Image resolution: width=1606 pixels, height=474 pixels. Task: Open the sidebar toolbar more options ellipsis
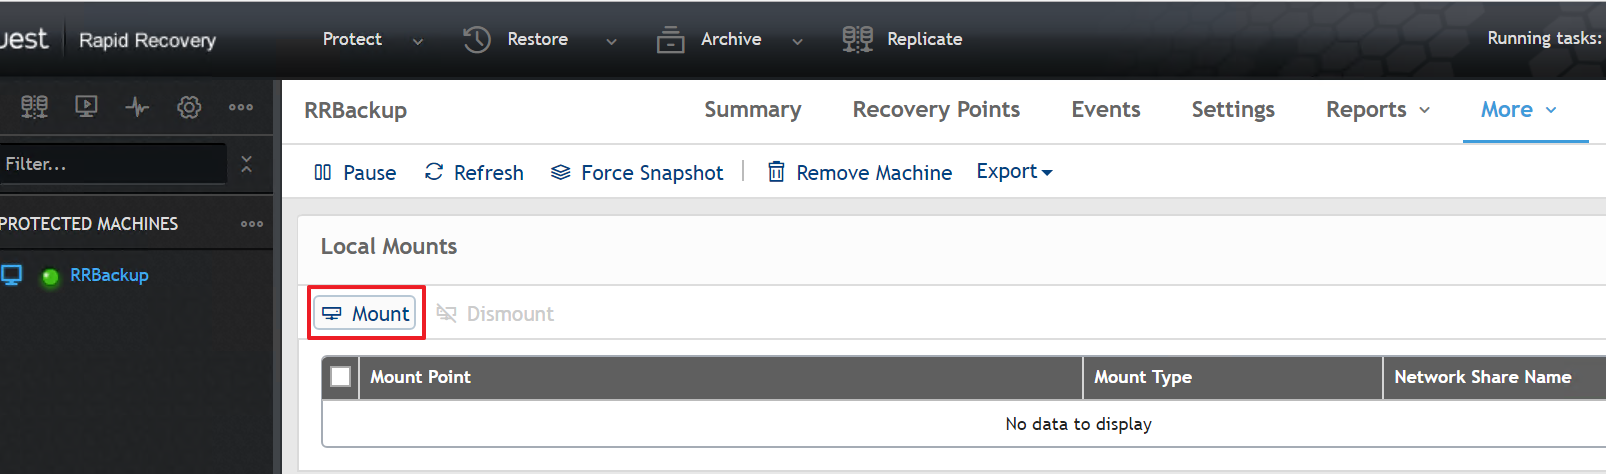(x=240, y=107)
